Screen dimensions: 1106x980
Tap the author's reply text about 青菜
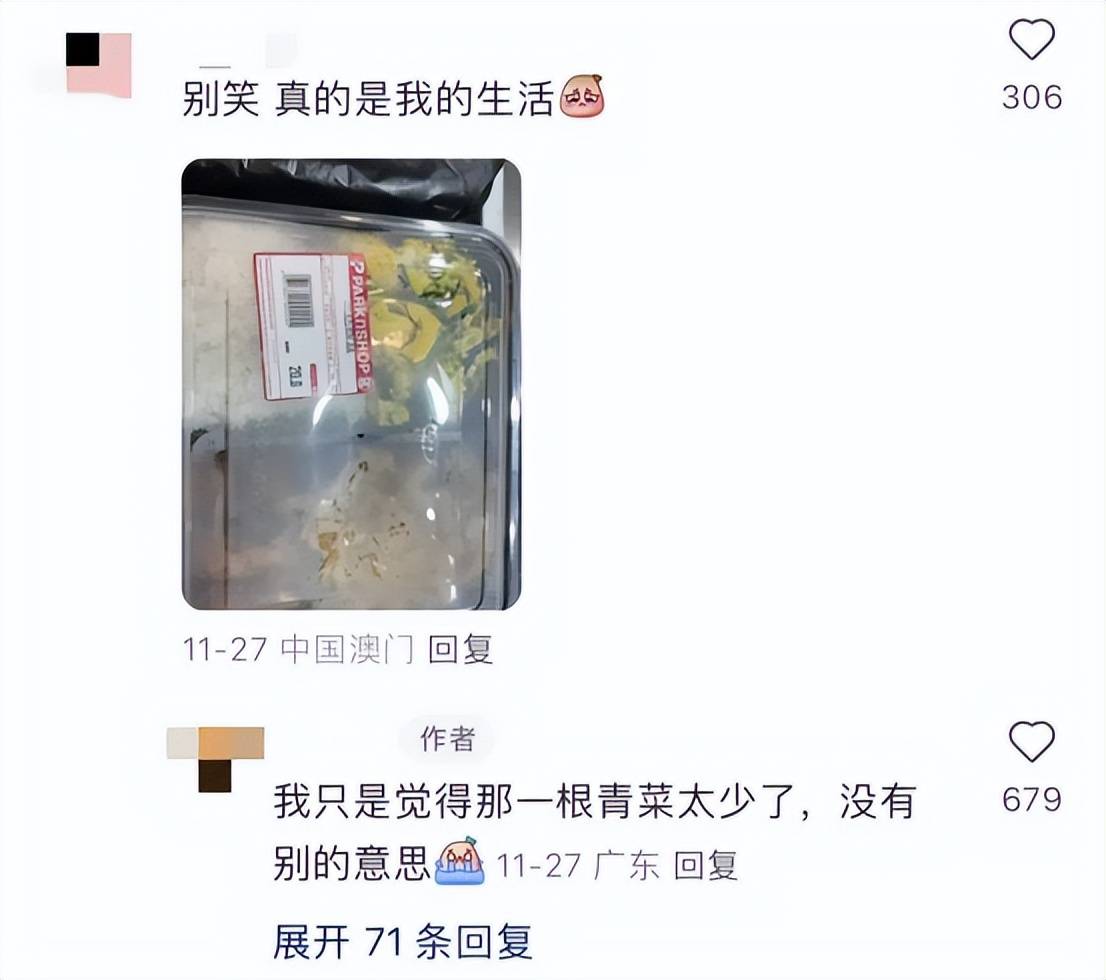(595, 831)
